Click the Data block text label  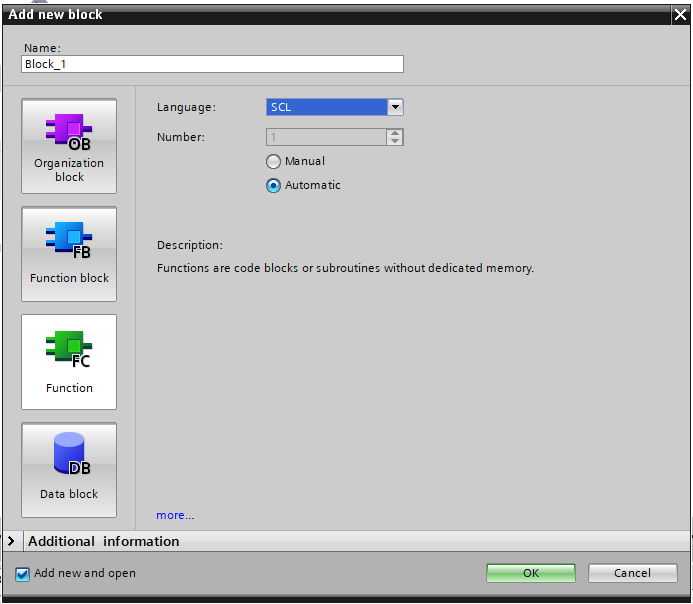69,494
